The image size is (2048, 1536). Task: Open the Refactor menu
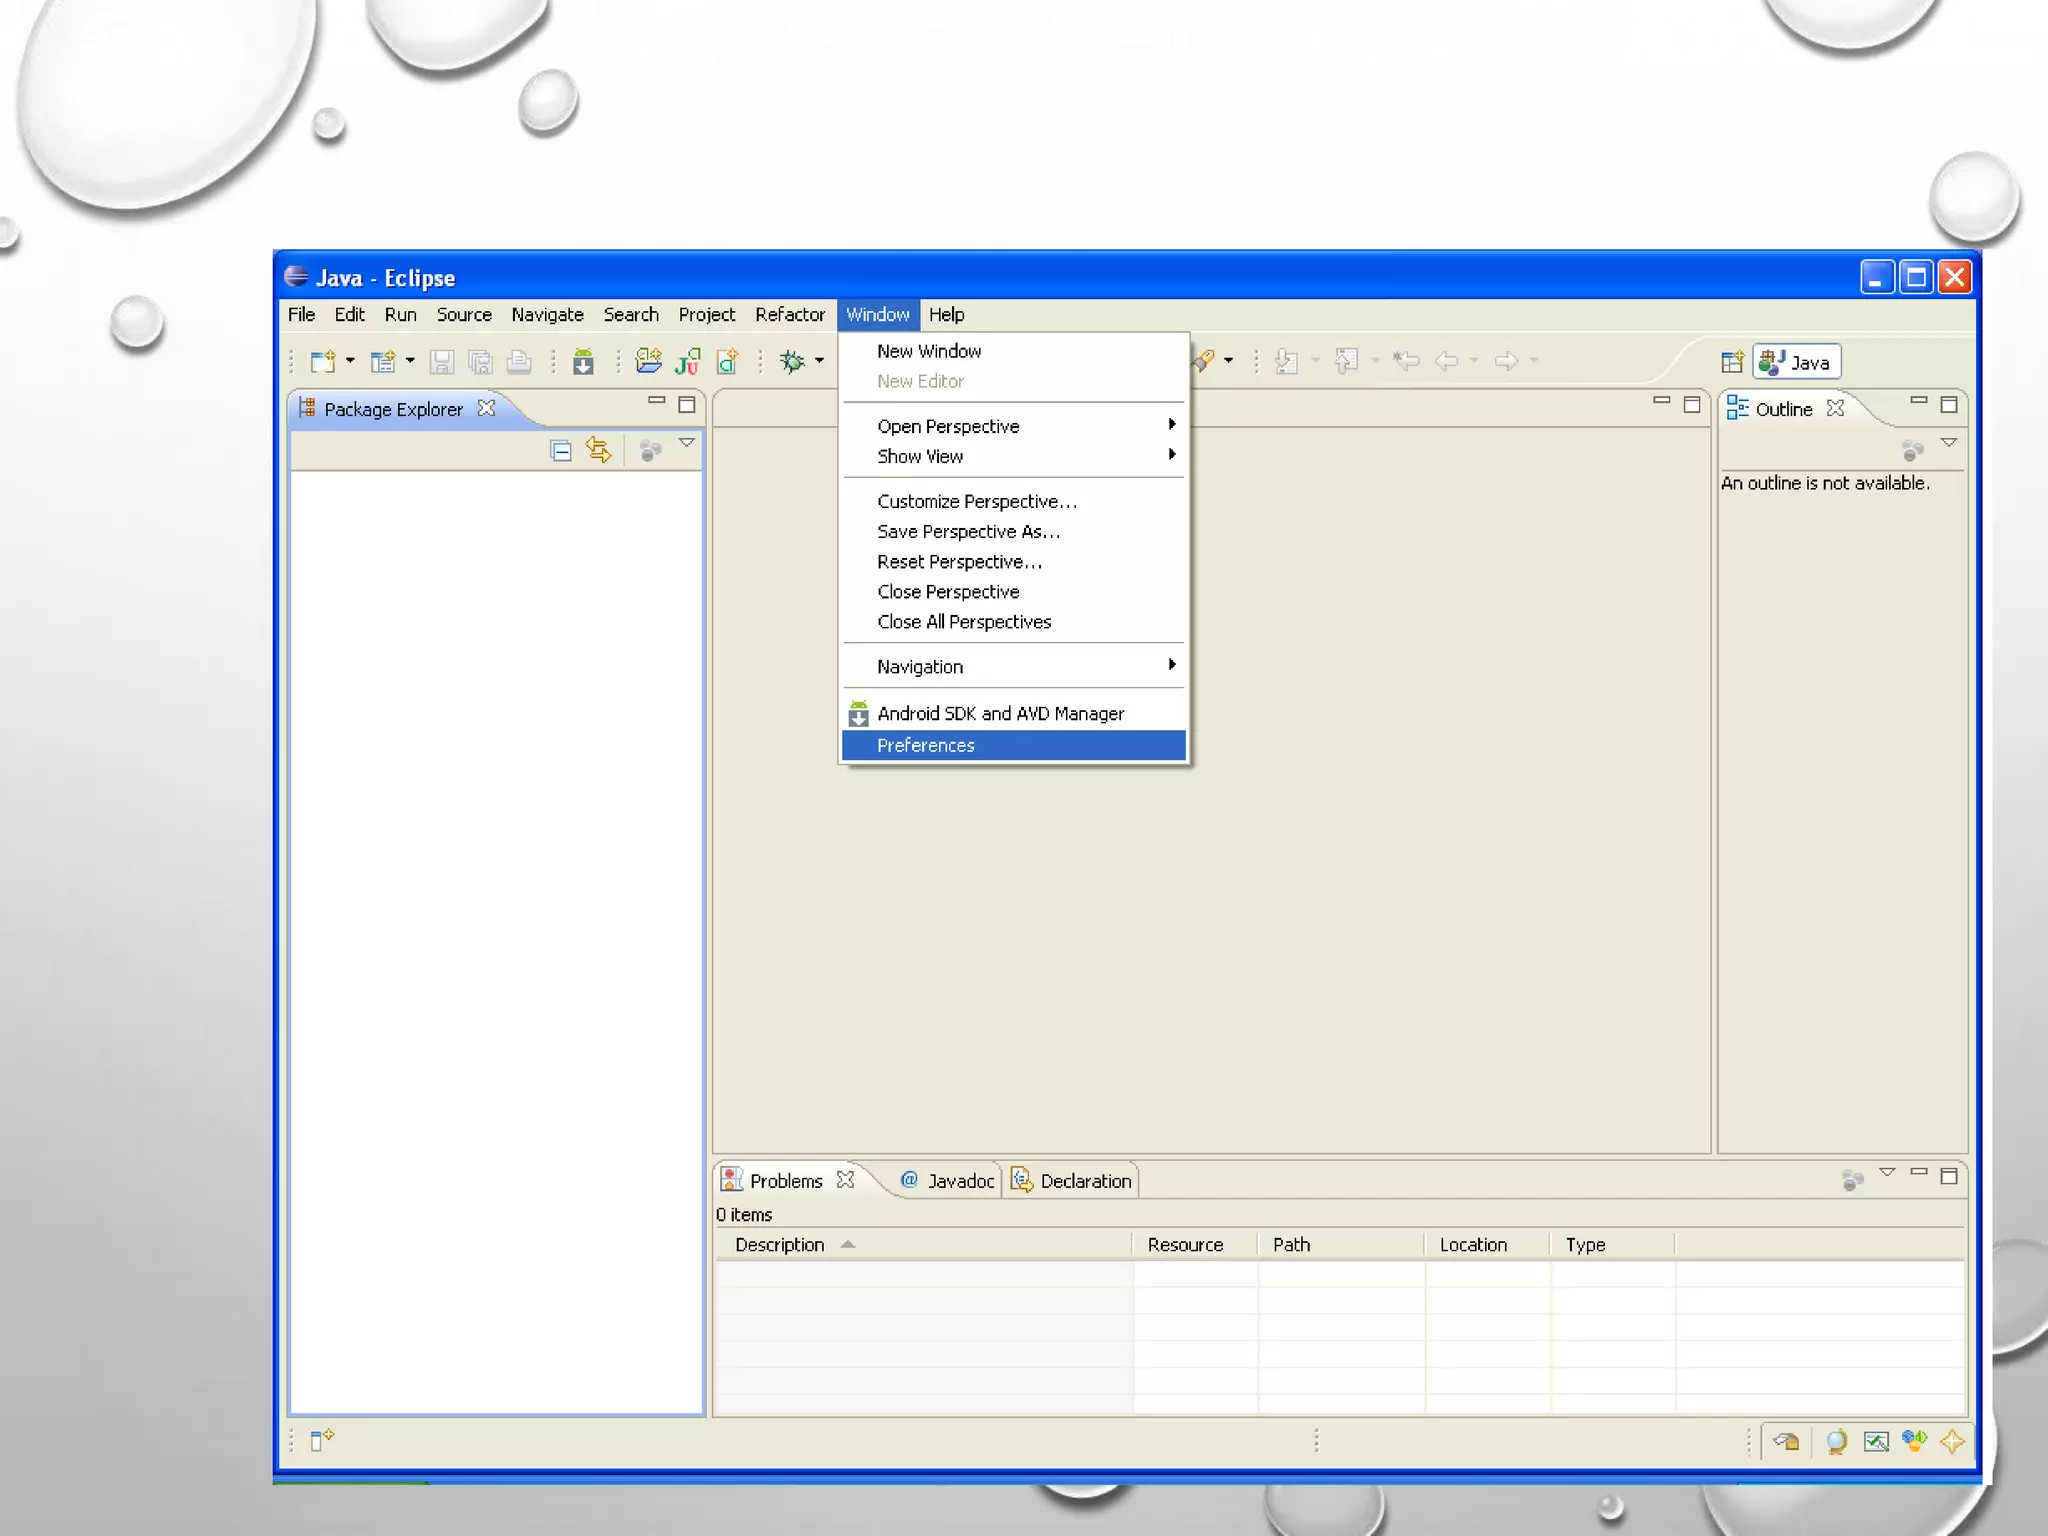coord(790,314)
